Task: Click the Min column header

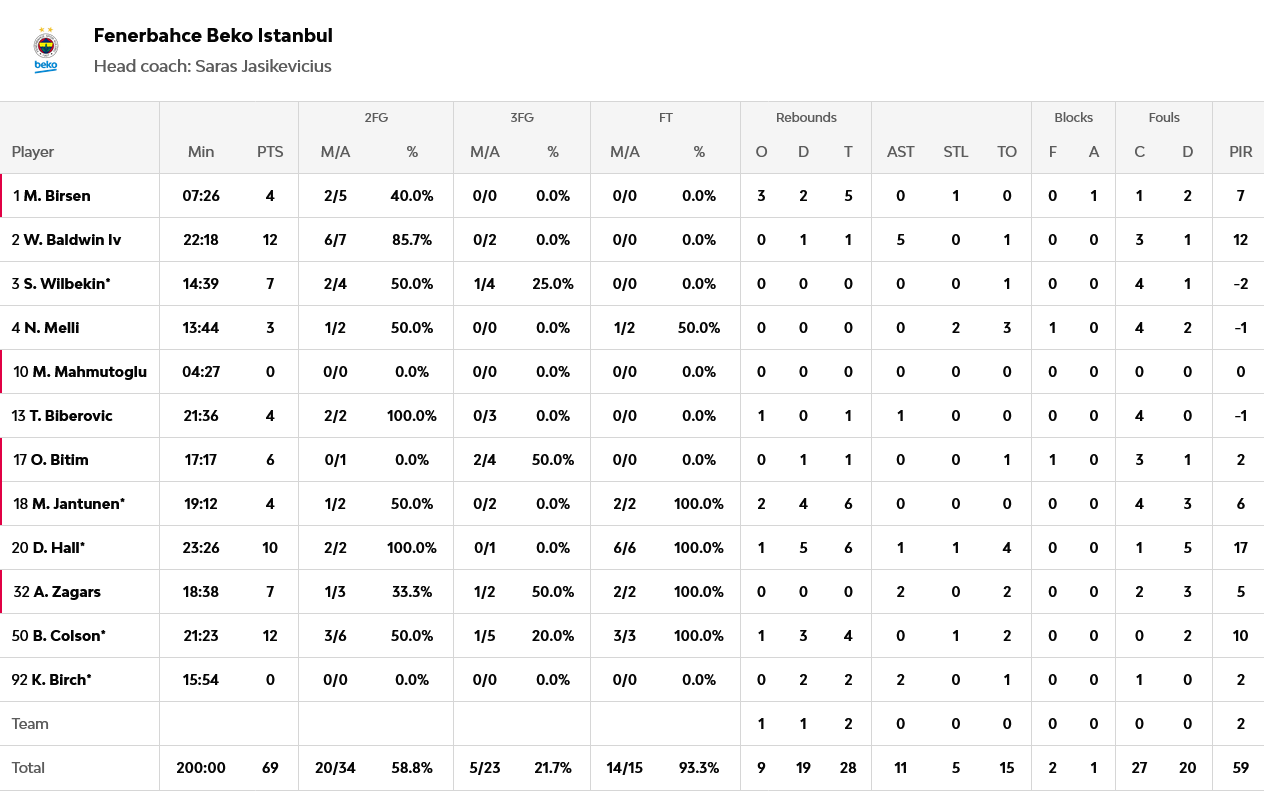Action: click(201, 152)
